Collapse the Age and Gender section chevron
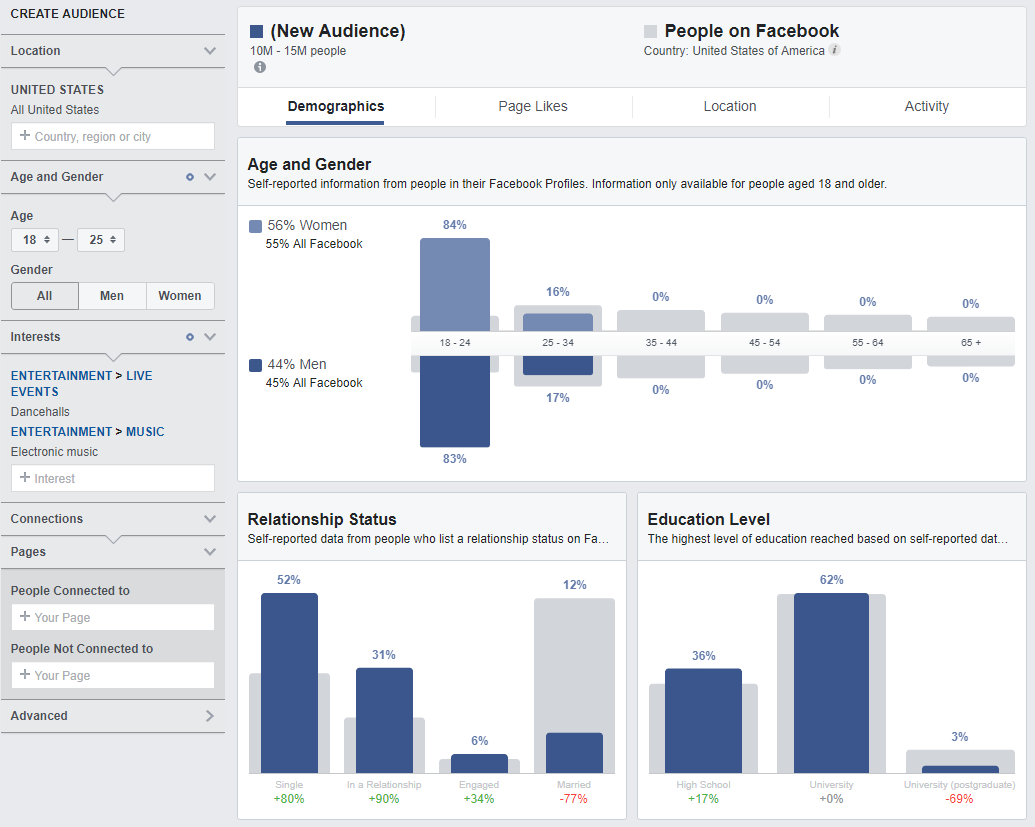 [x=210, y=177]
